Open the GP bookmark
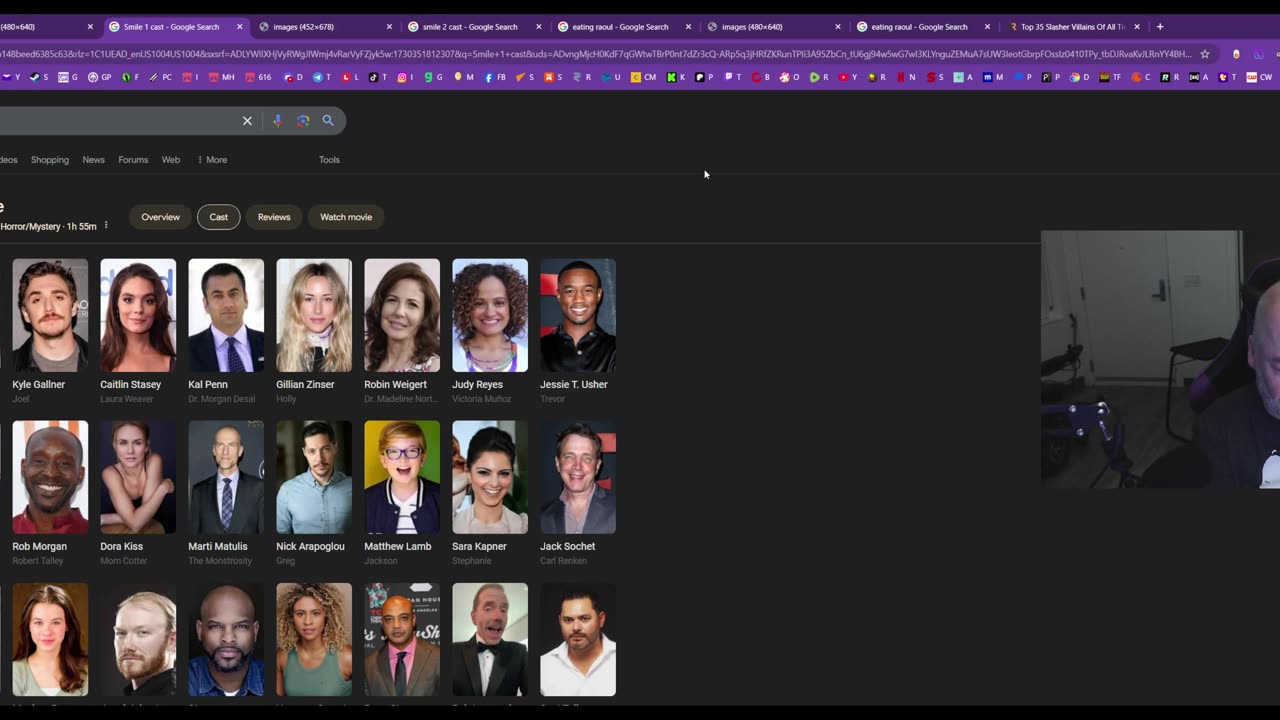The height and width of the screenshot is (720, 1280). (x=99, y=77)
